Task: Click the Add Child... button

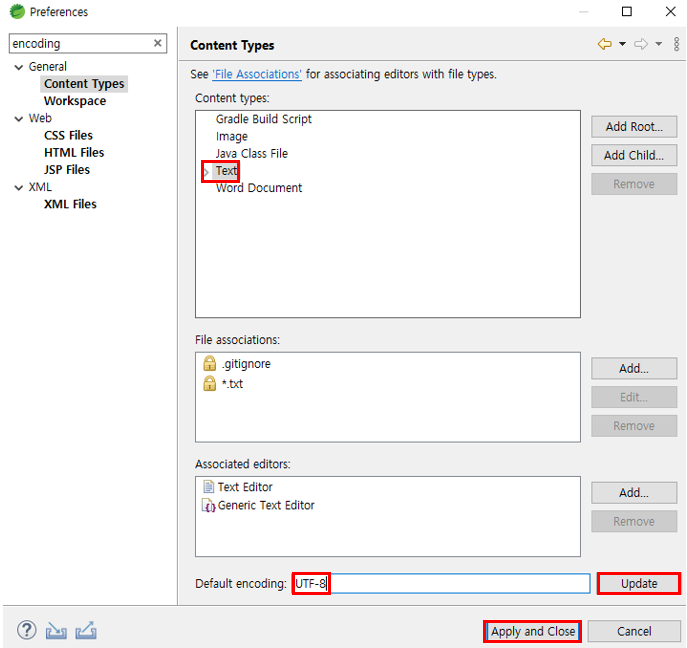Action: [634, 155]
